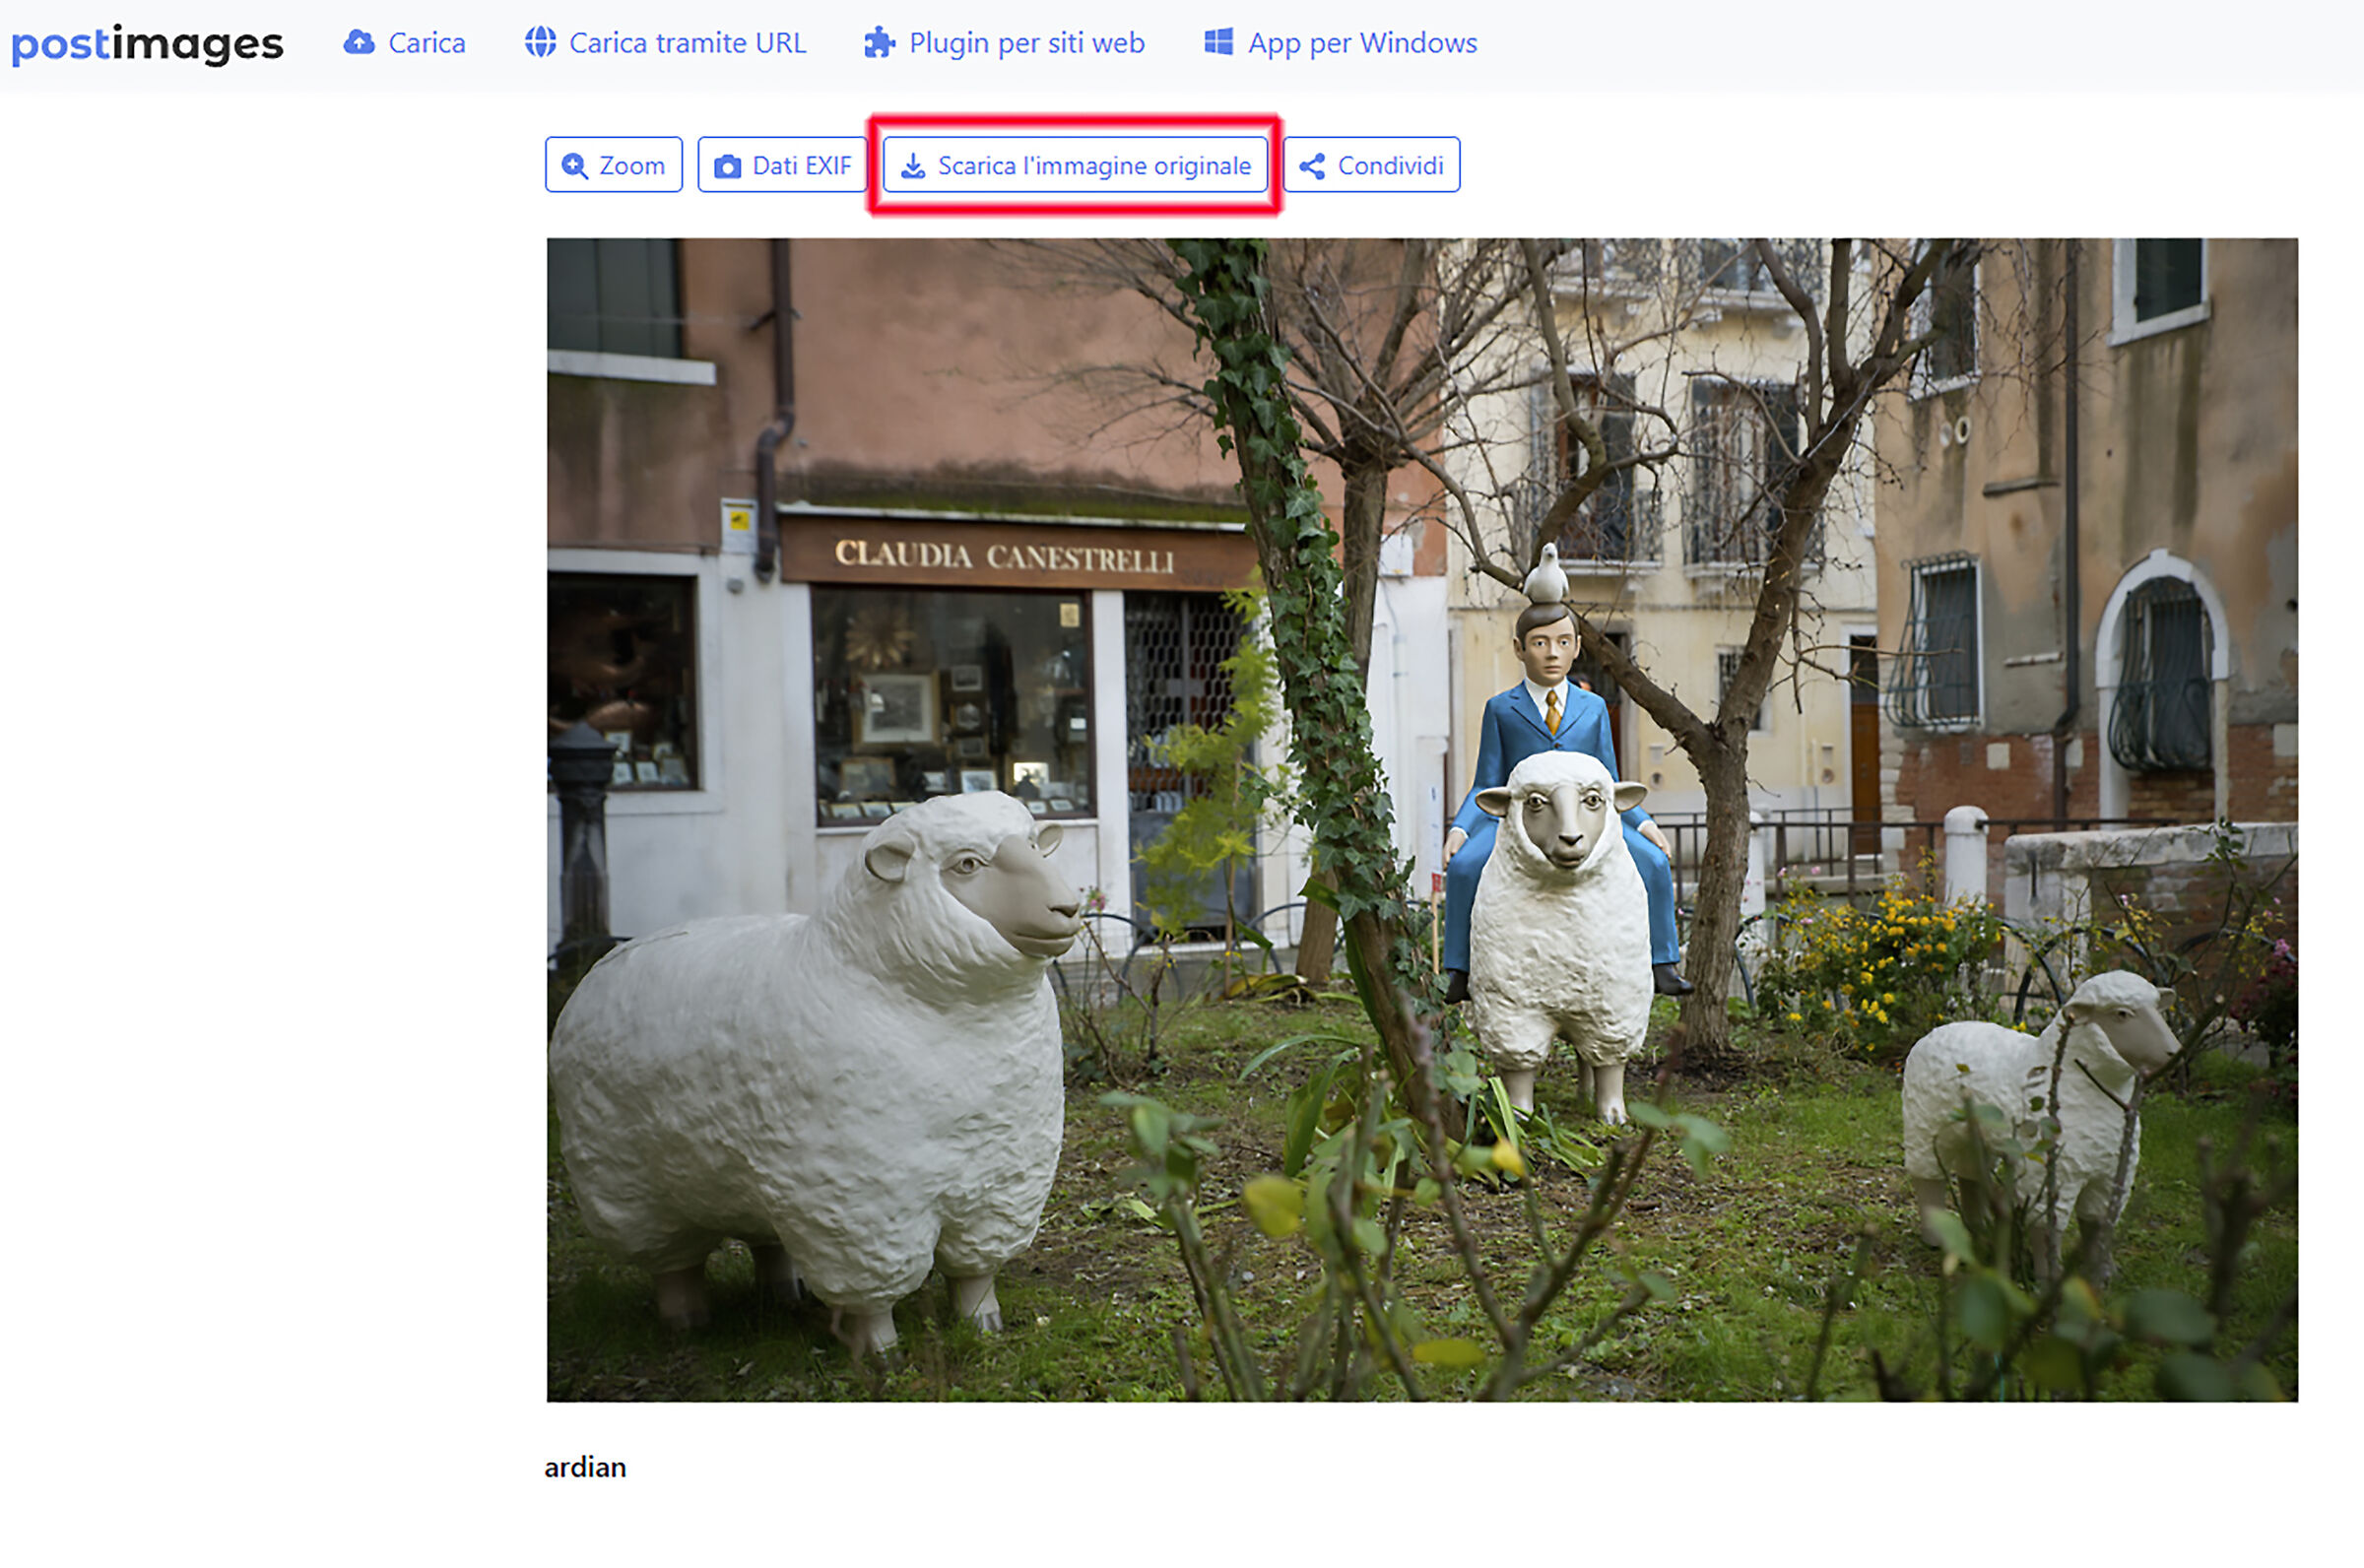Open Plugin per siti web link
This screenshot has width=2364, height=1568.
tap(1004, 43)
